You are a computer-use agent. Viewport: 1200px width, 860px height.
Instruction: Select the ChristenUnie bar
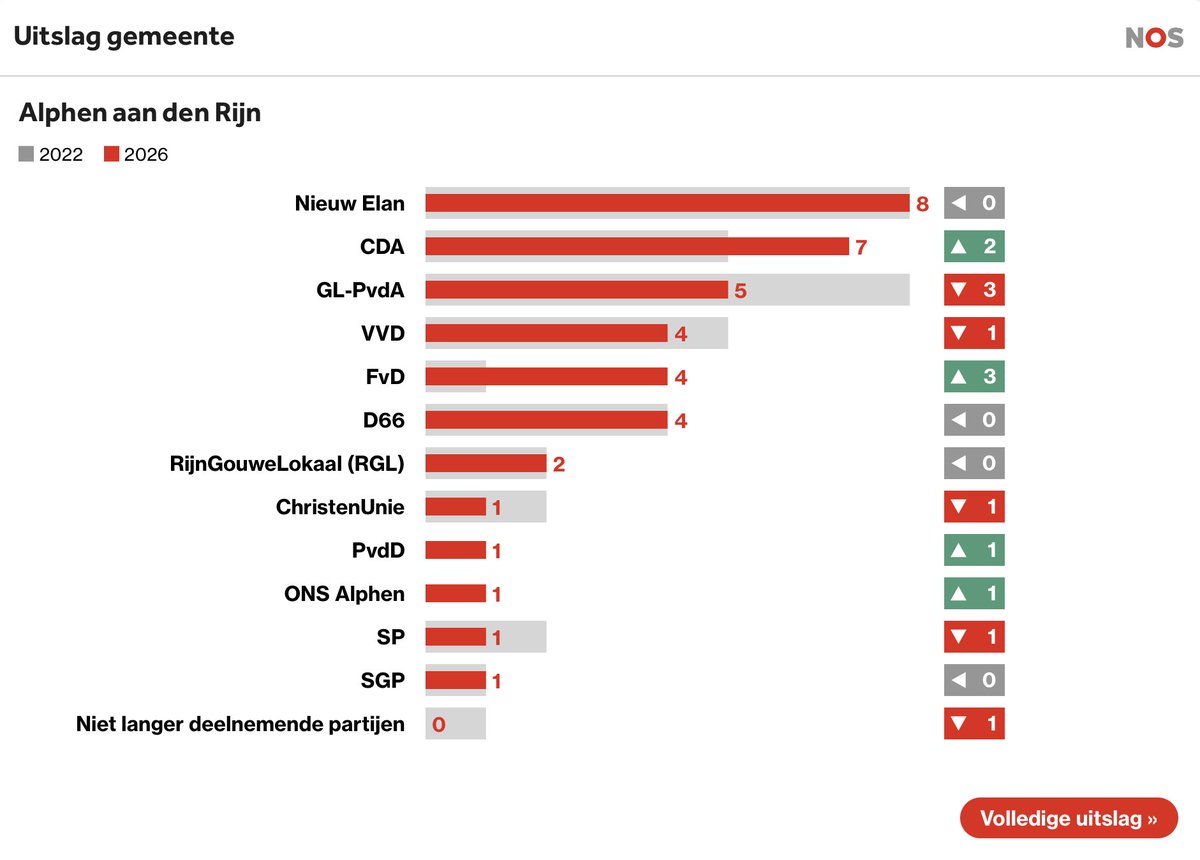456,507
